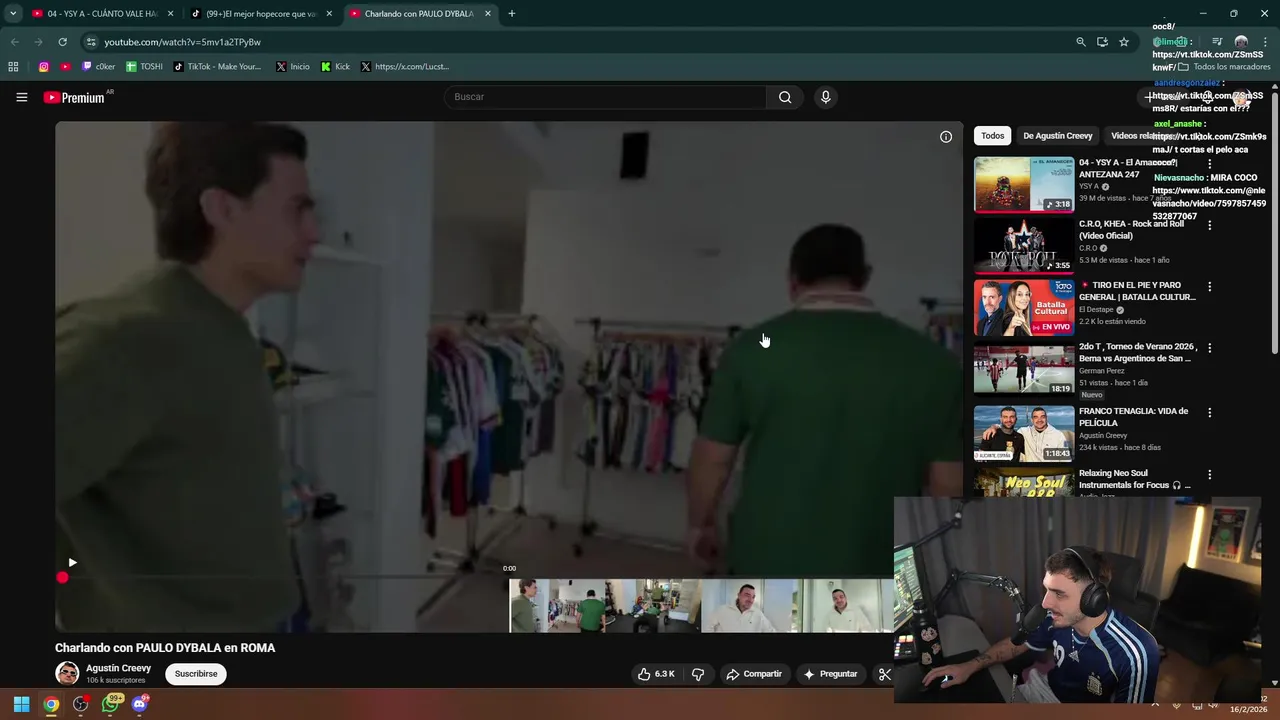Click the red progress bar scrubber handle
The image size is (1280, 720).
coord(62,577)
